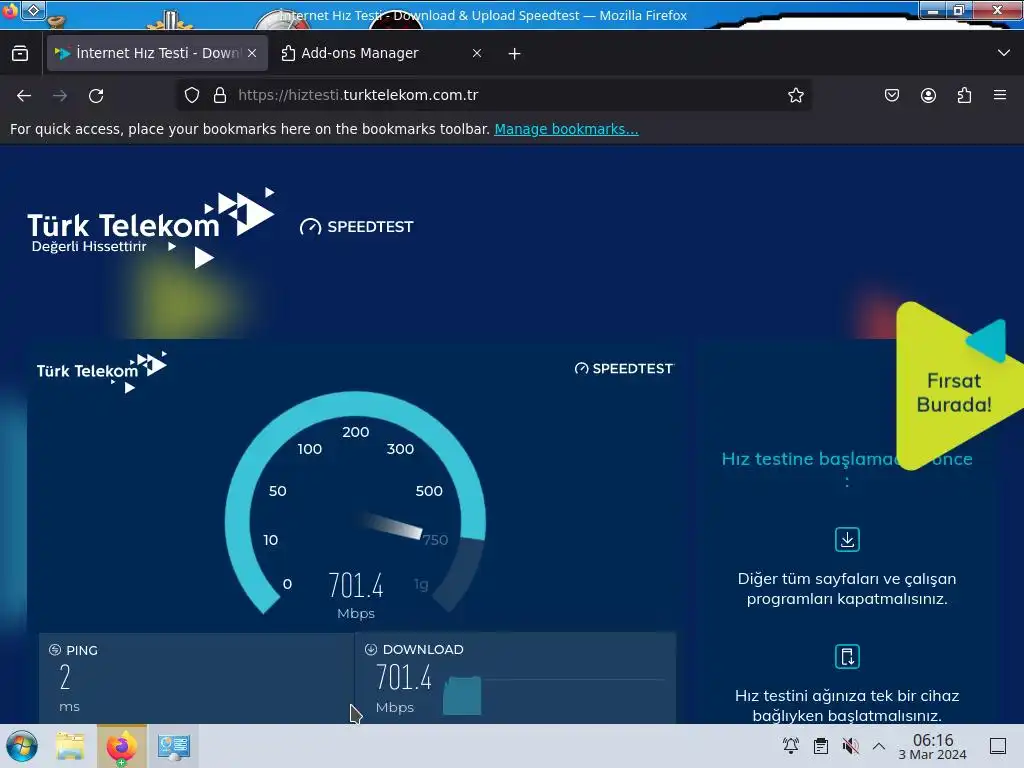1024x768 pixels.
Task: Click the large Türk Telekom logo
Action: click(x=151, y=227)
